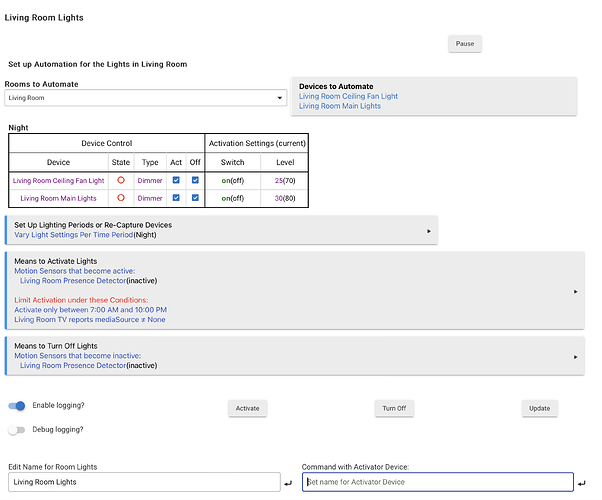Screen dimensions: 602x500
Task: Click Living Room Ceiling Fan Light in table
Action: 58,180
